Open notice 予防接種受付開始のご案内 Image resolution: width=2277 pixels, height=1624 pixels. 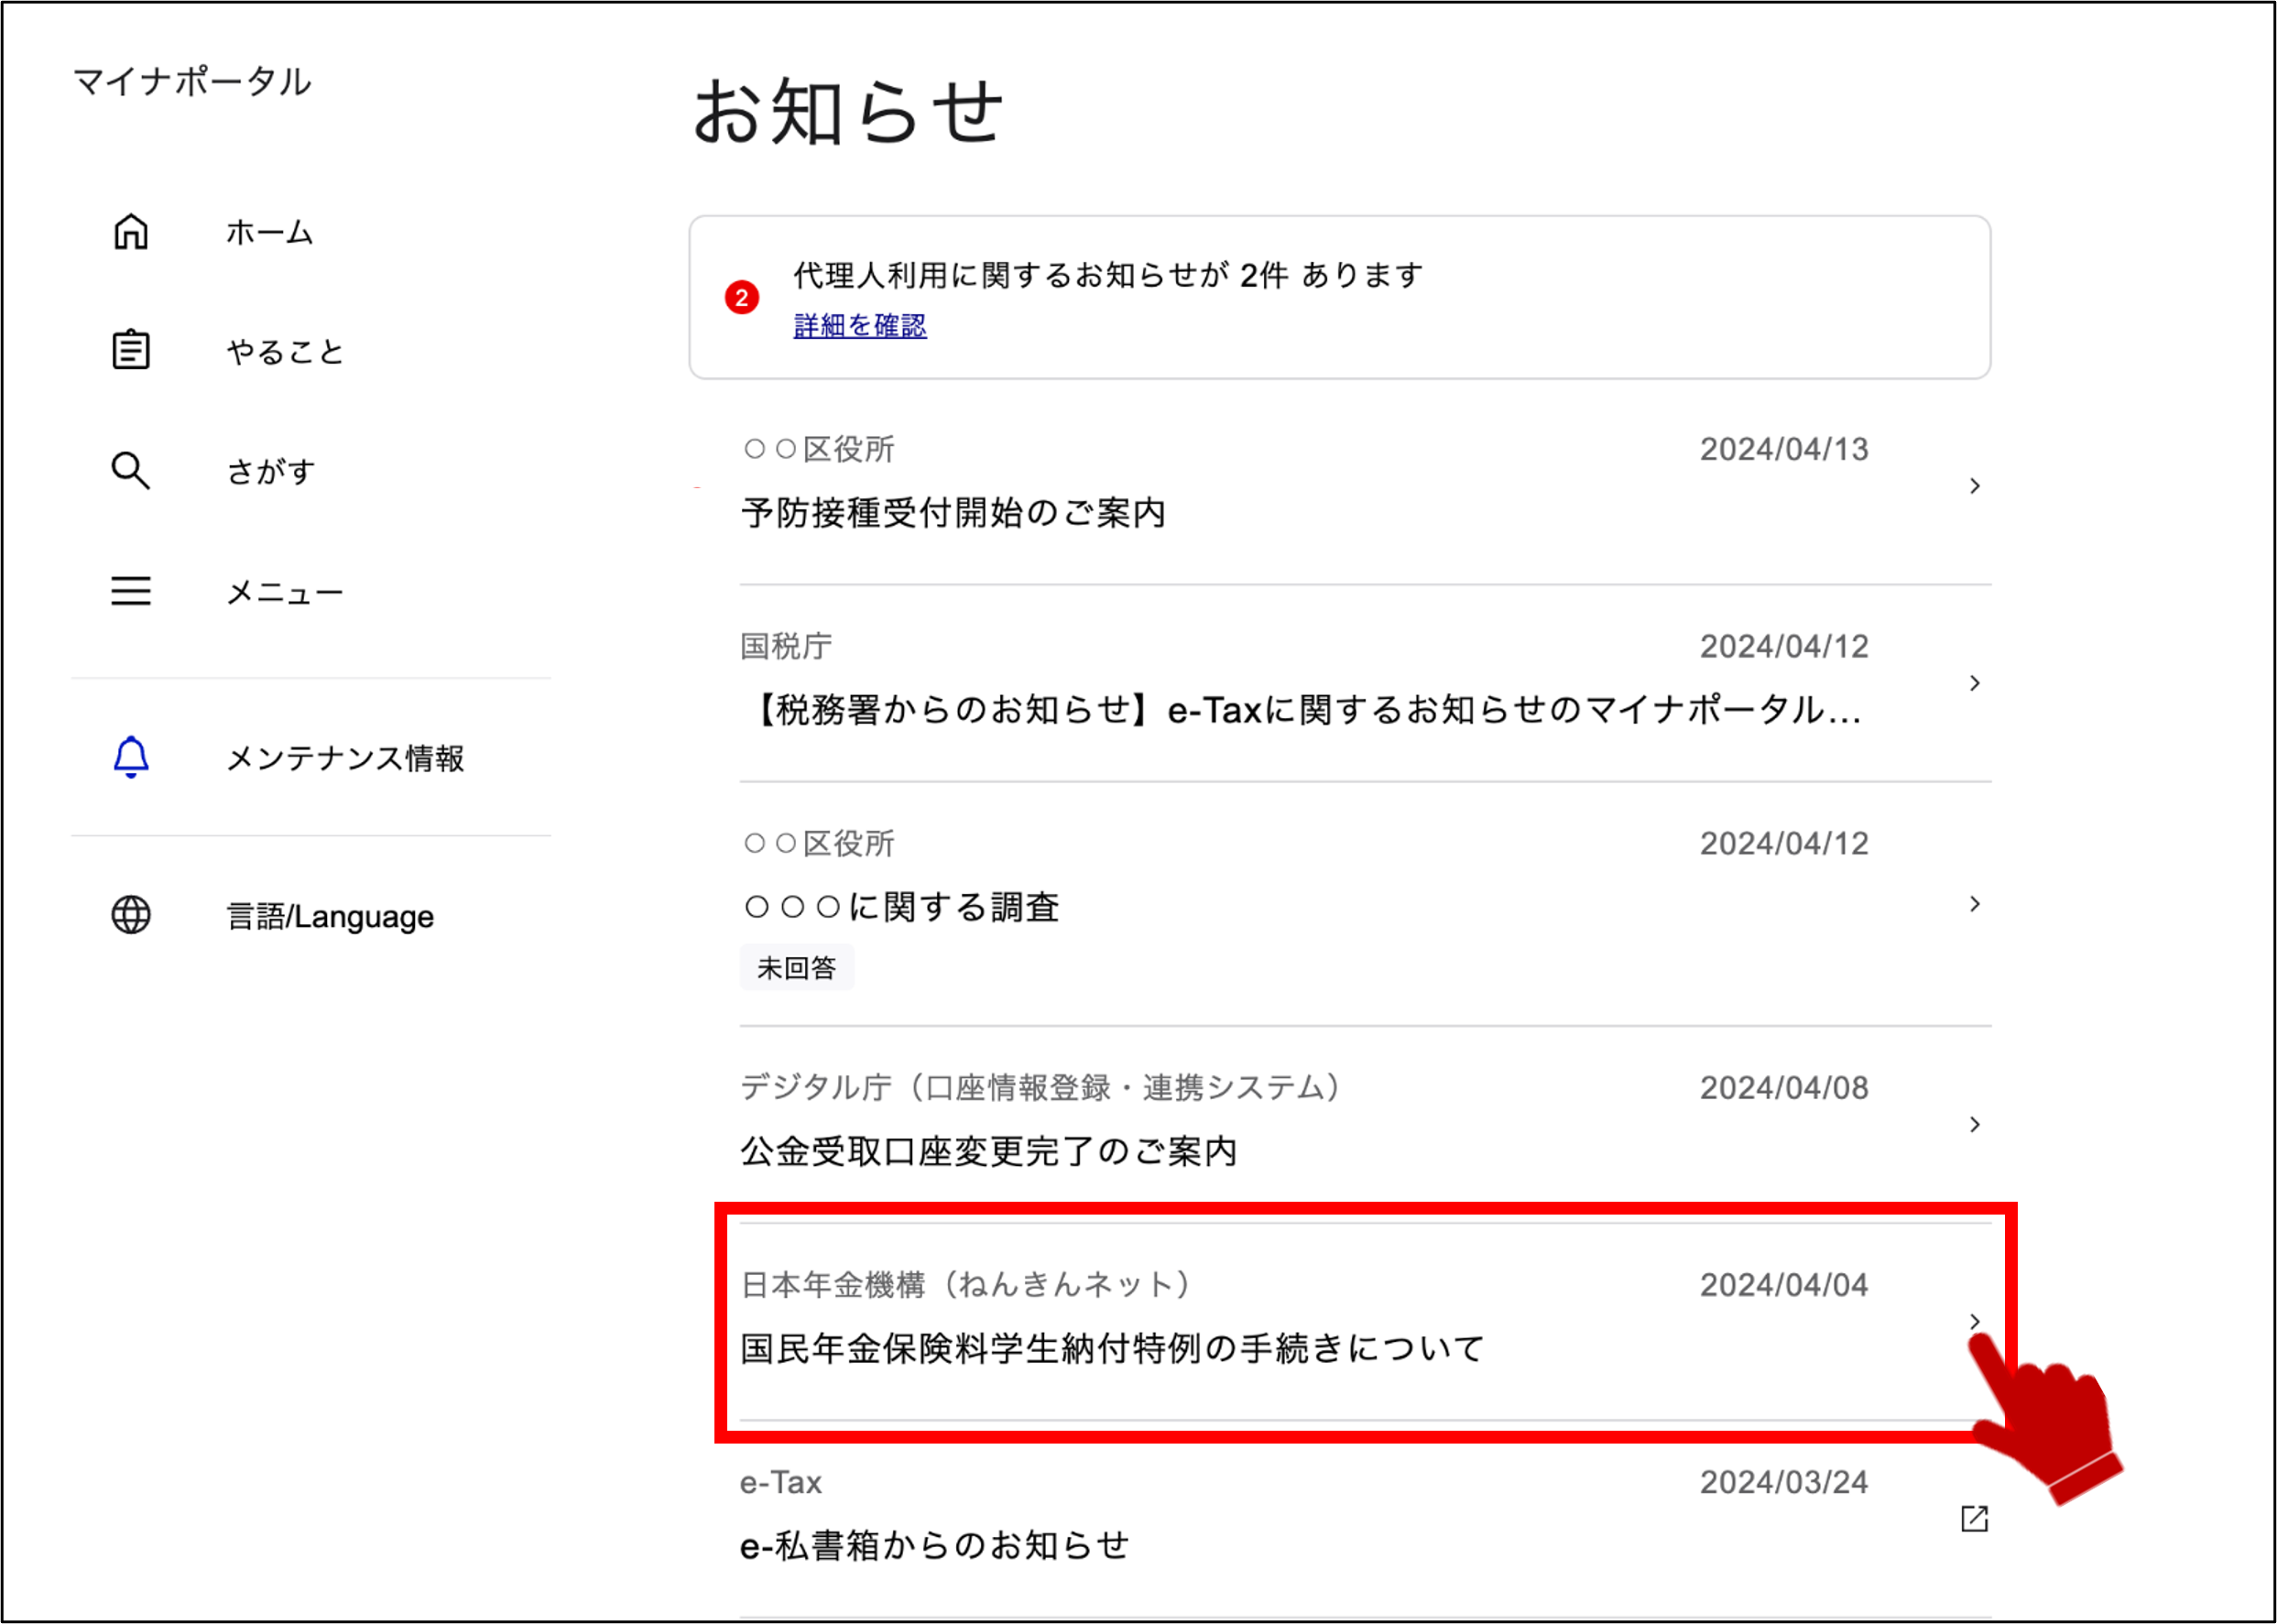(x=953, y=513)
